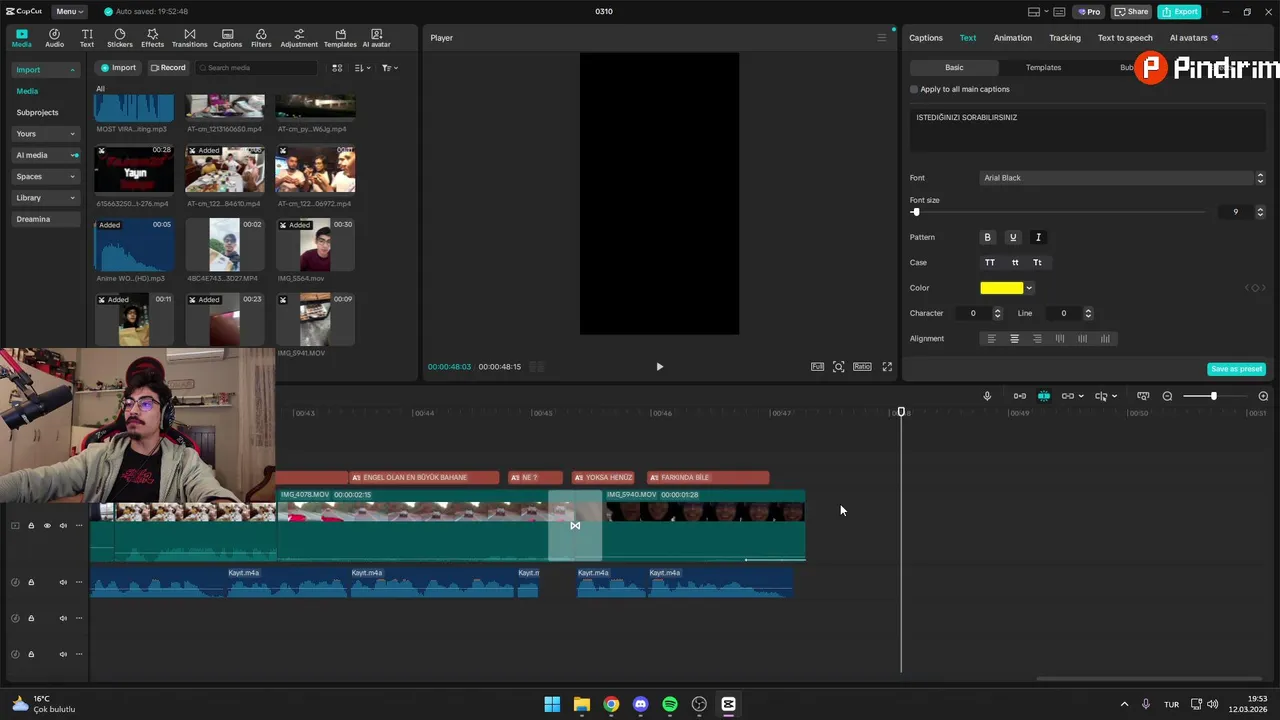
Task: Click the Pro button in title bar
Action: point(1088,12)
